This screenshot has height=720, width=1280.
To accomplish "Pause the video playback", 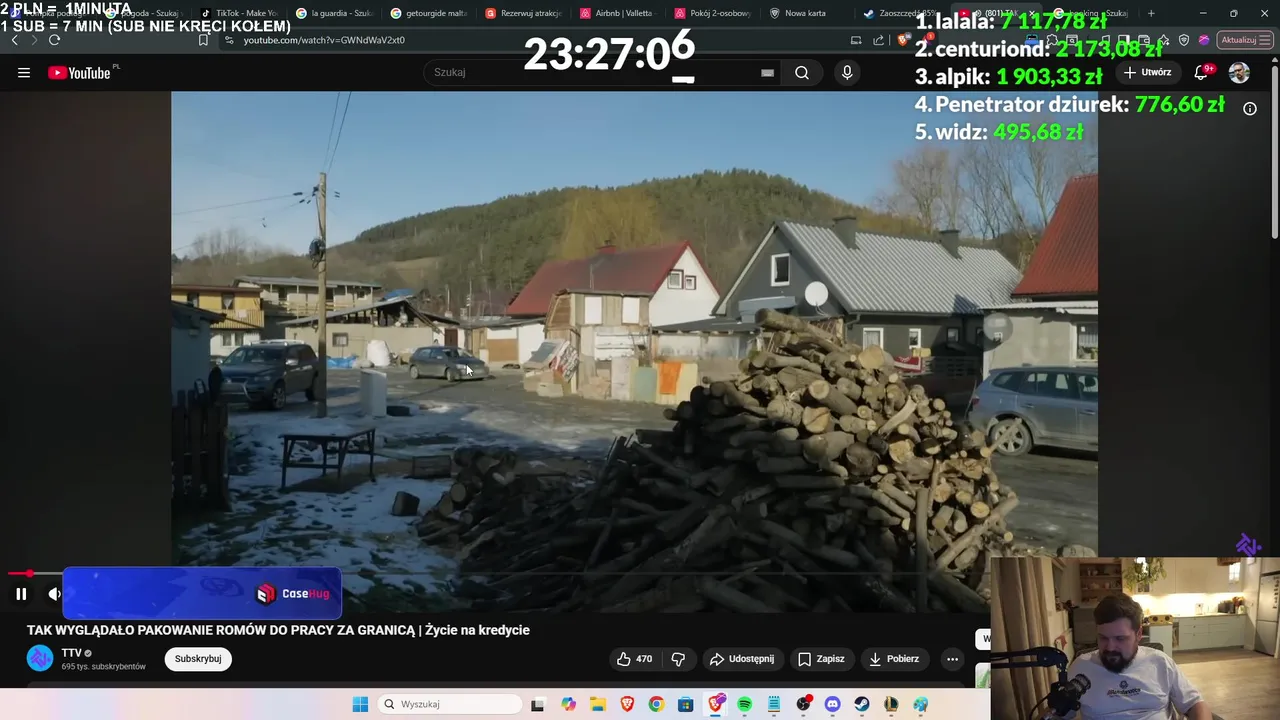I will tap(21, 594).
